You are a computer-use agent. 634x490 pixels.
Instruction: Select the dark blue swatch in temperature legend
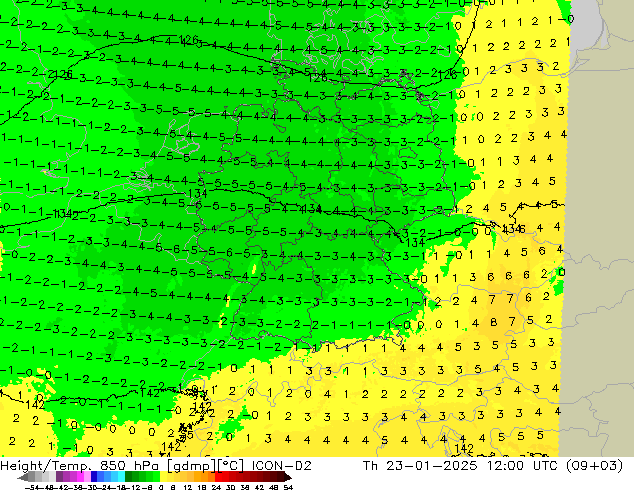click(94, 477)
